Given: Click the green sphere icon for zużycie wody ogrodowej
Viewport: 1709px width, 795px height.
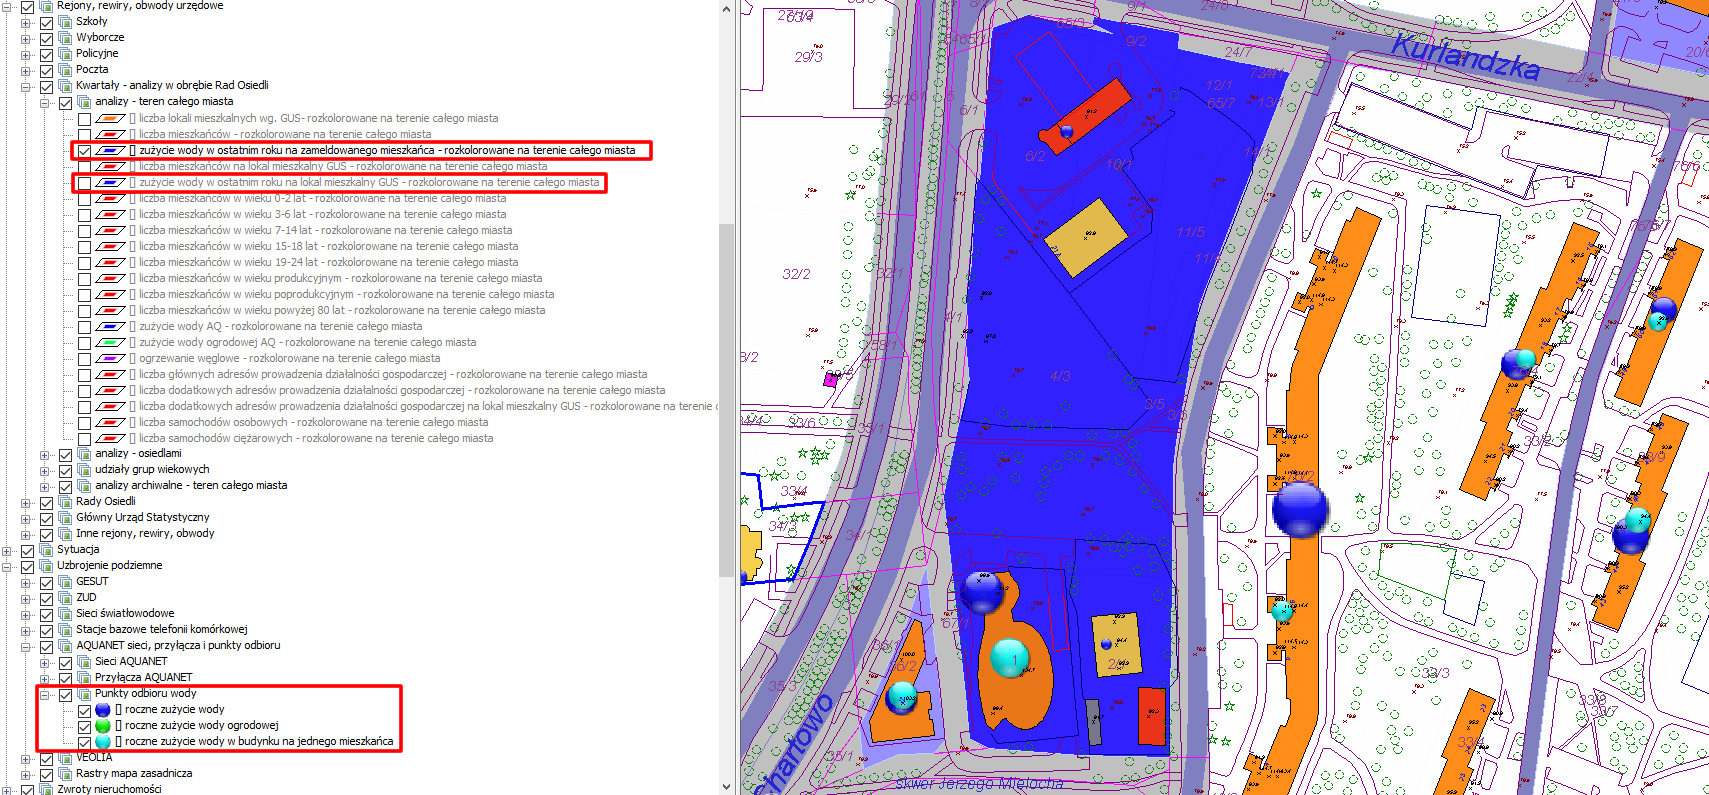Looking at the screenshot, I should click(x=103, y=726).
